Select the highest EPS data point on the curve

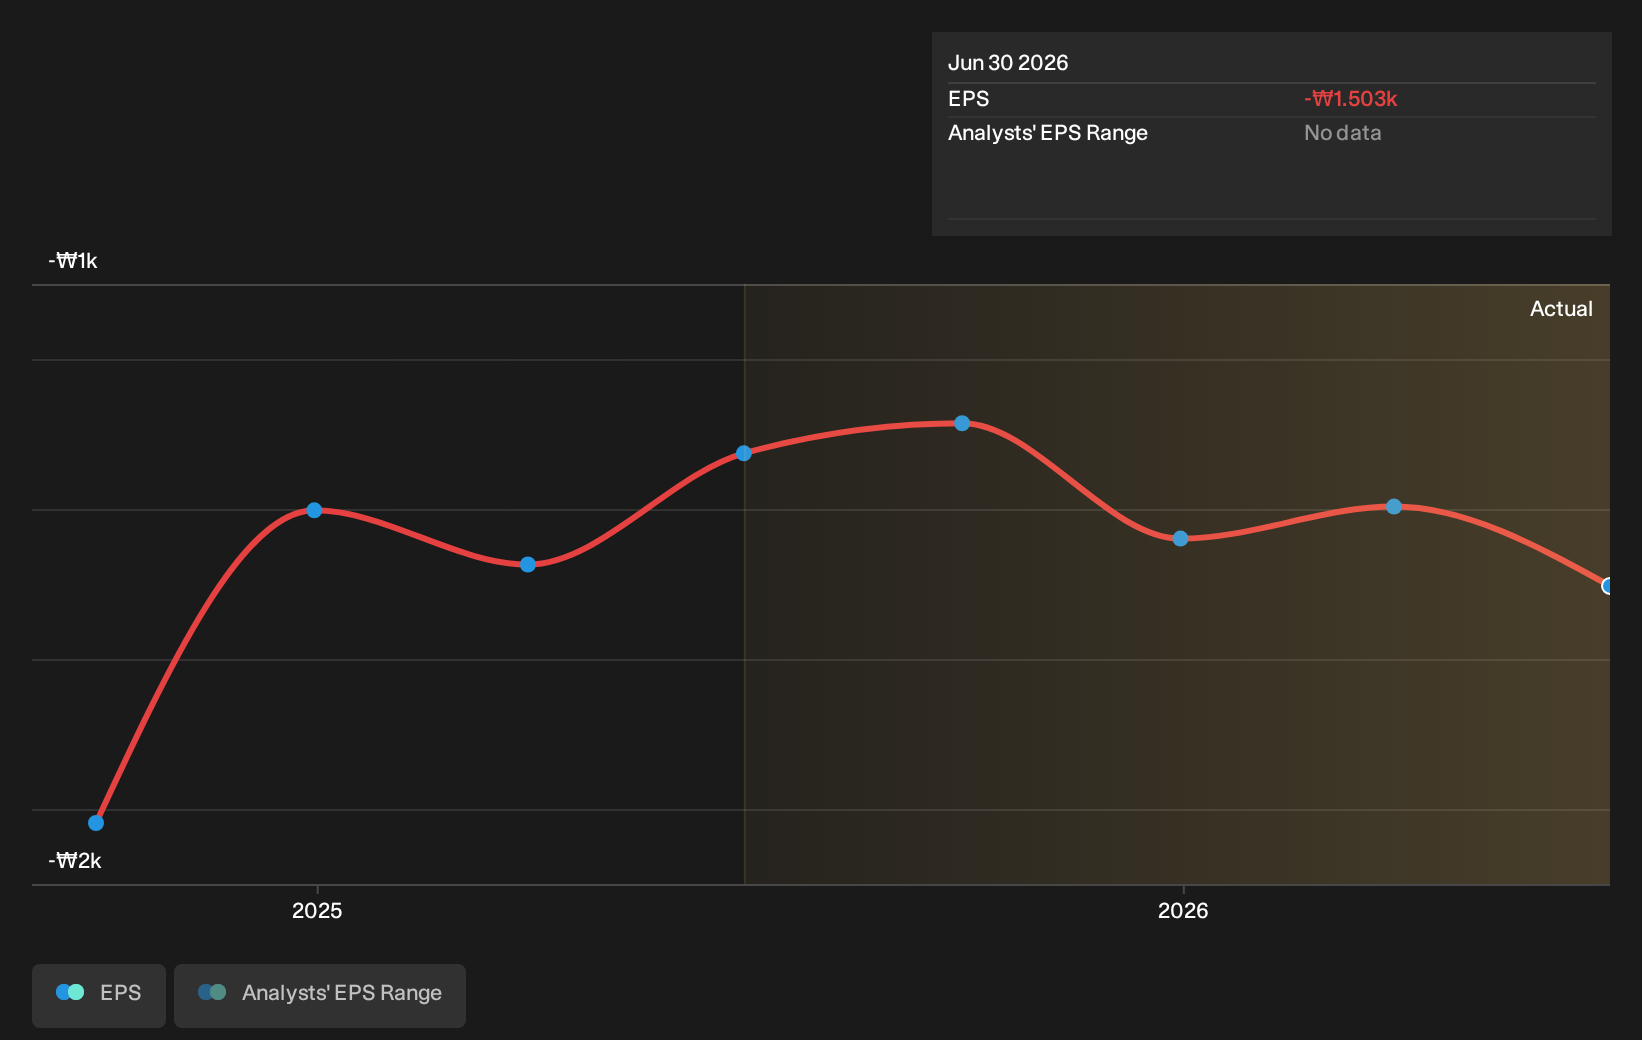[x=962, y=423]
